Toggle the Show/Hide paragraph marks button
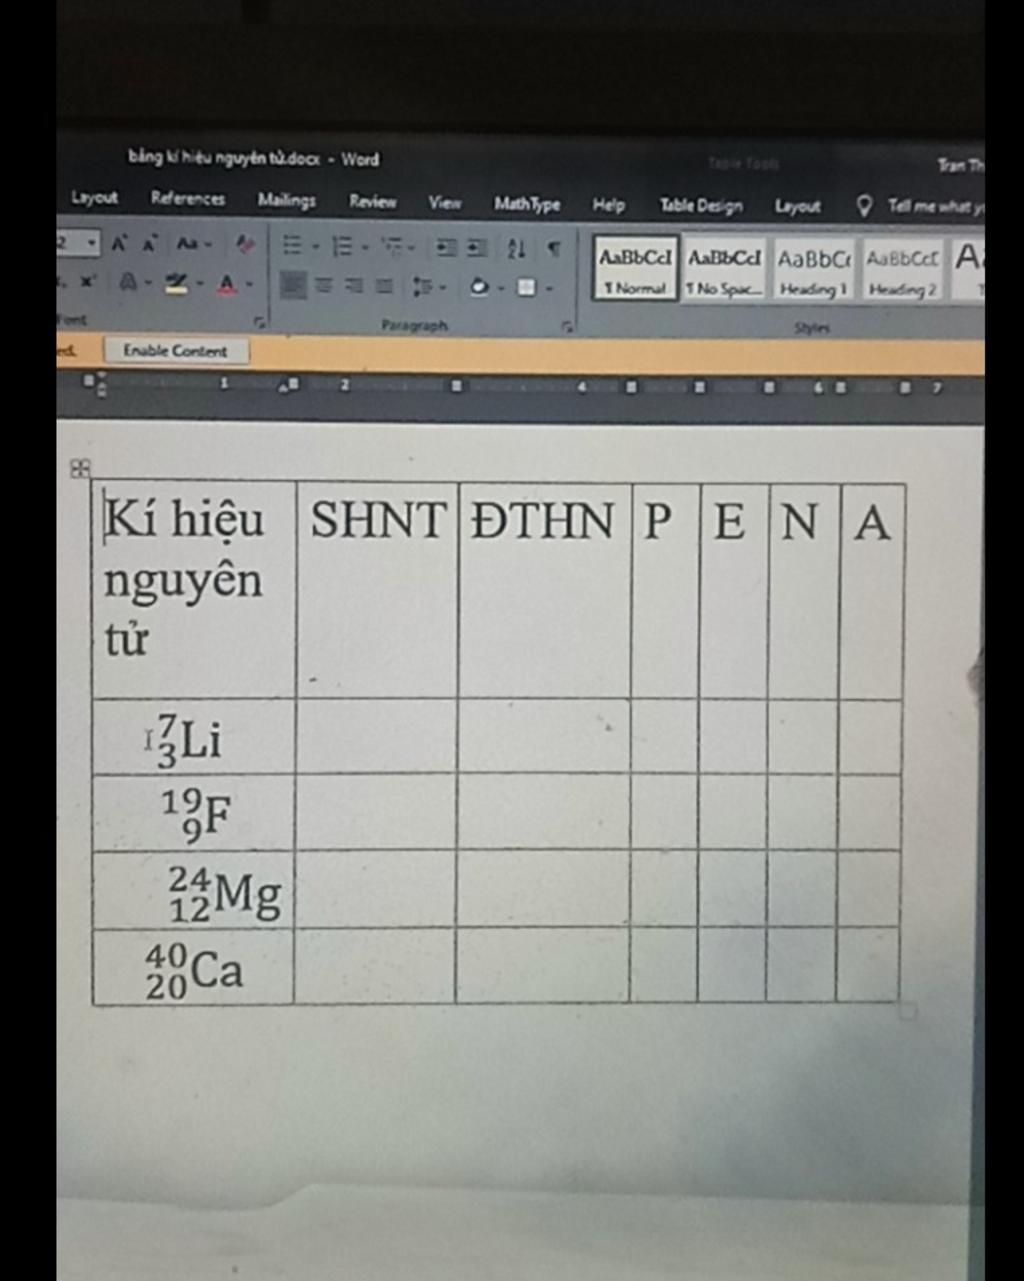This screenshot has width=1024, height=1281. coord(553,248)
